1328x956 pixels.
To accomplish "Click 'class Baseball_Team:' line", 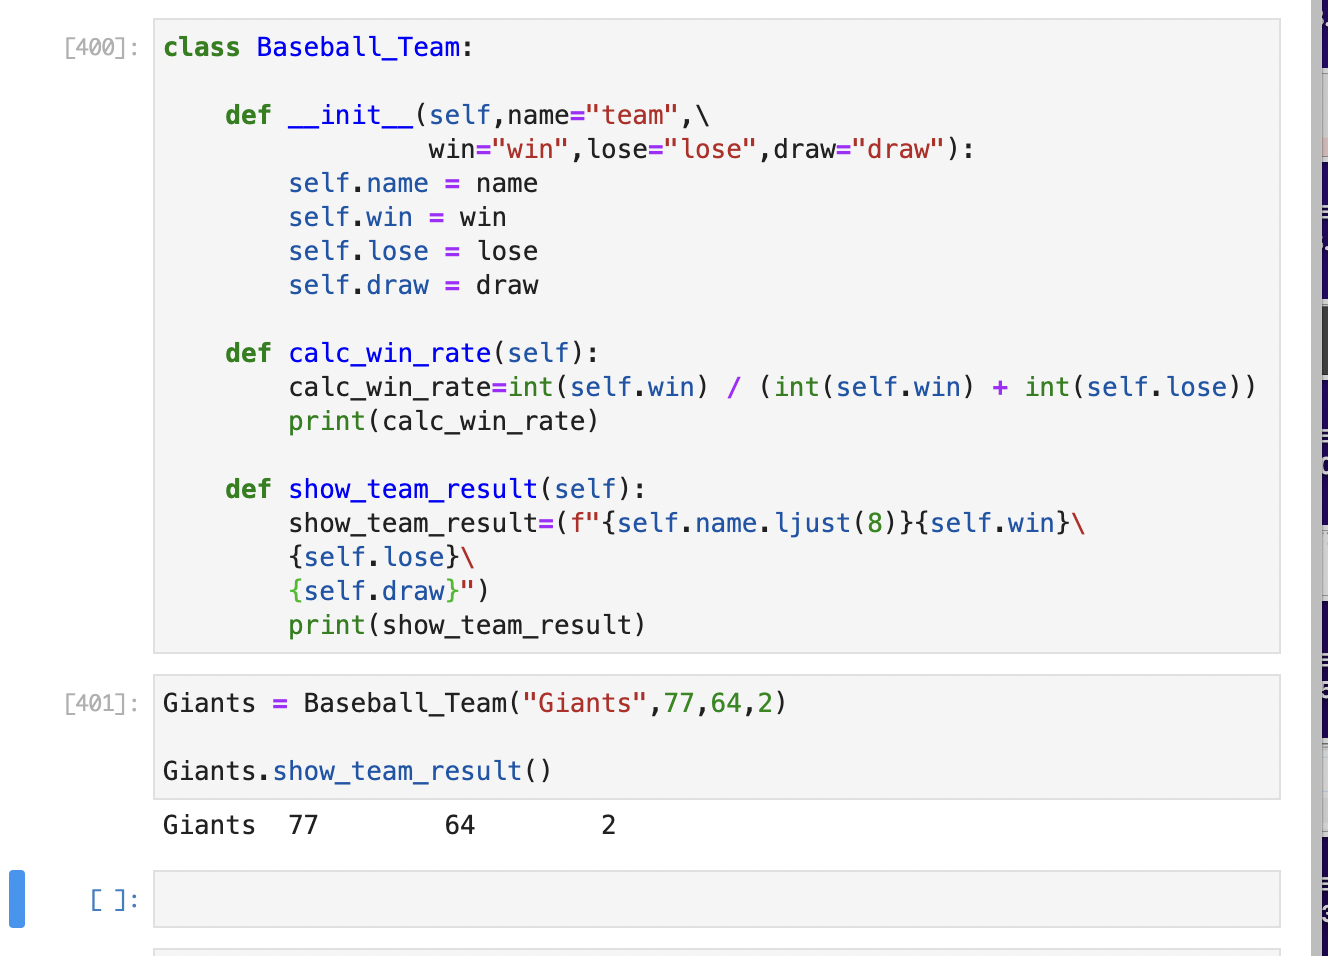I will pos(318,47).
